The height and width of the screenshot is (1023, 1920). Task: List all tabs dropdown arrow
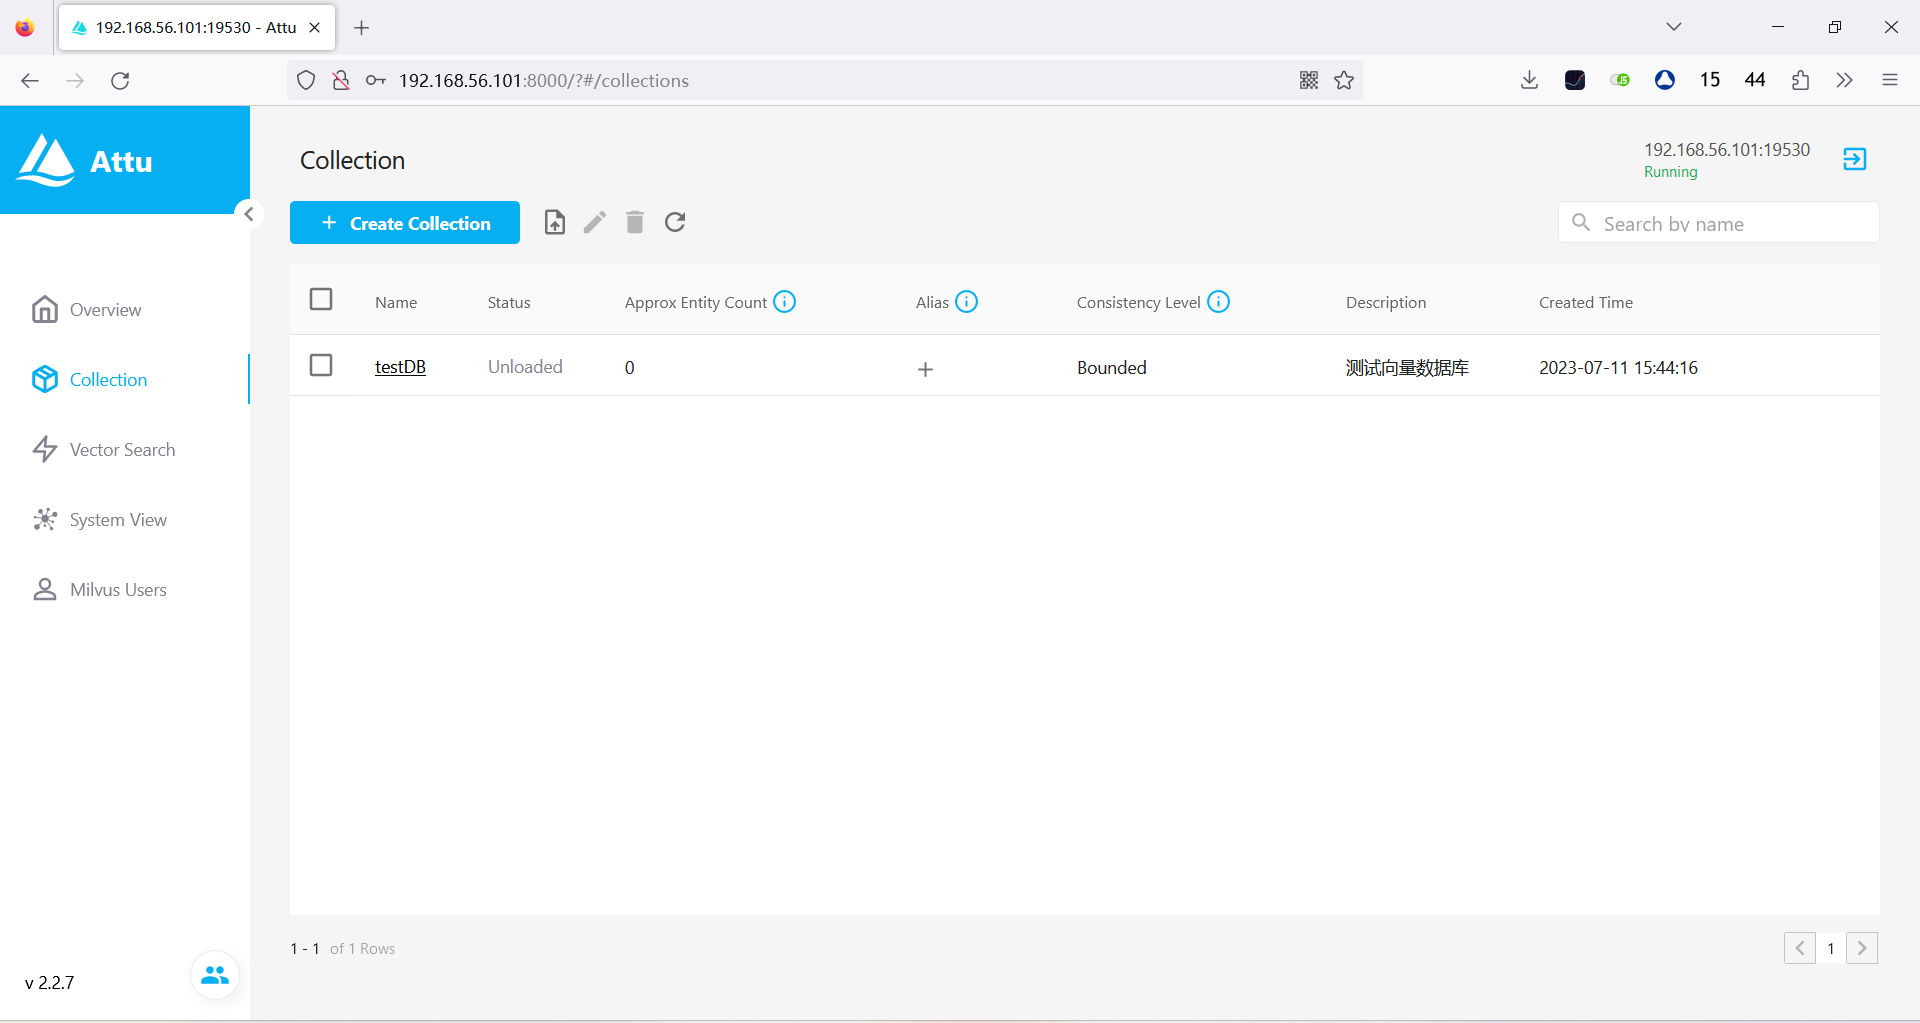coord(1674,27)
